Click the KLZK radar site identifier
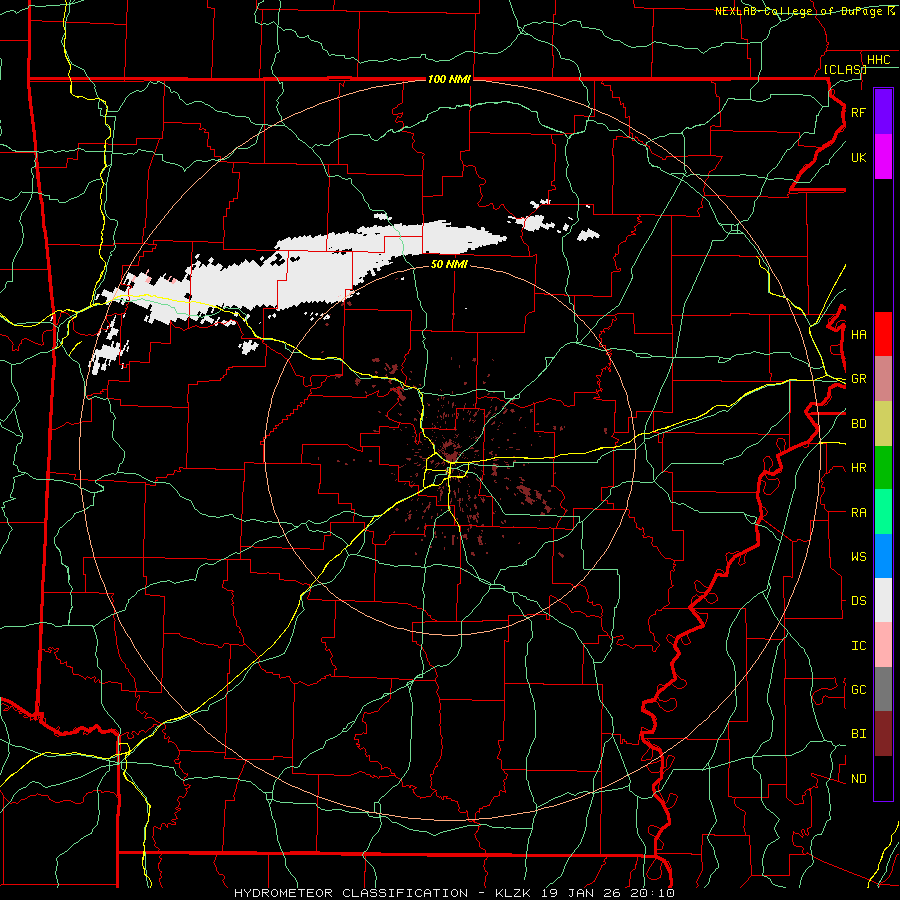 [x=513, y=893]
